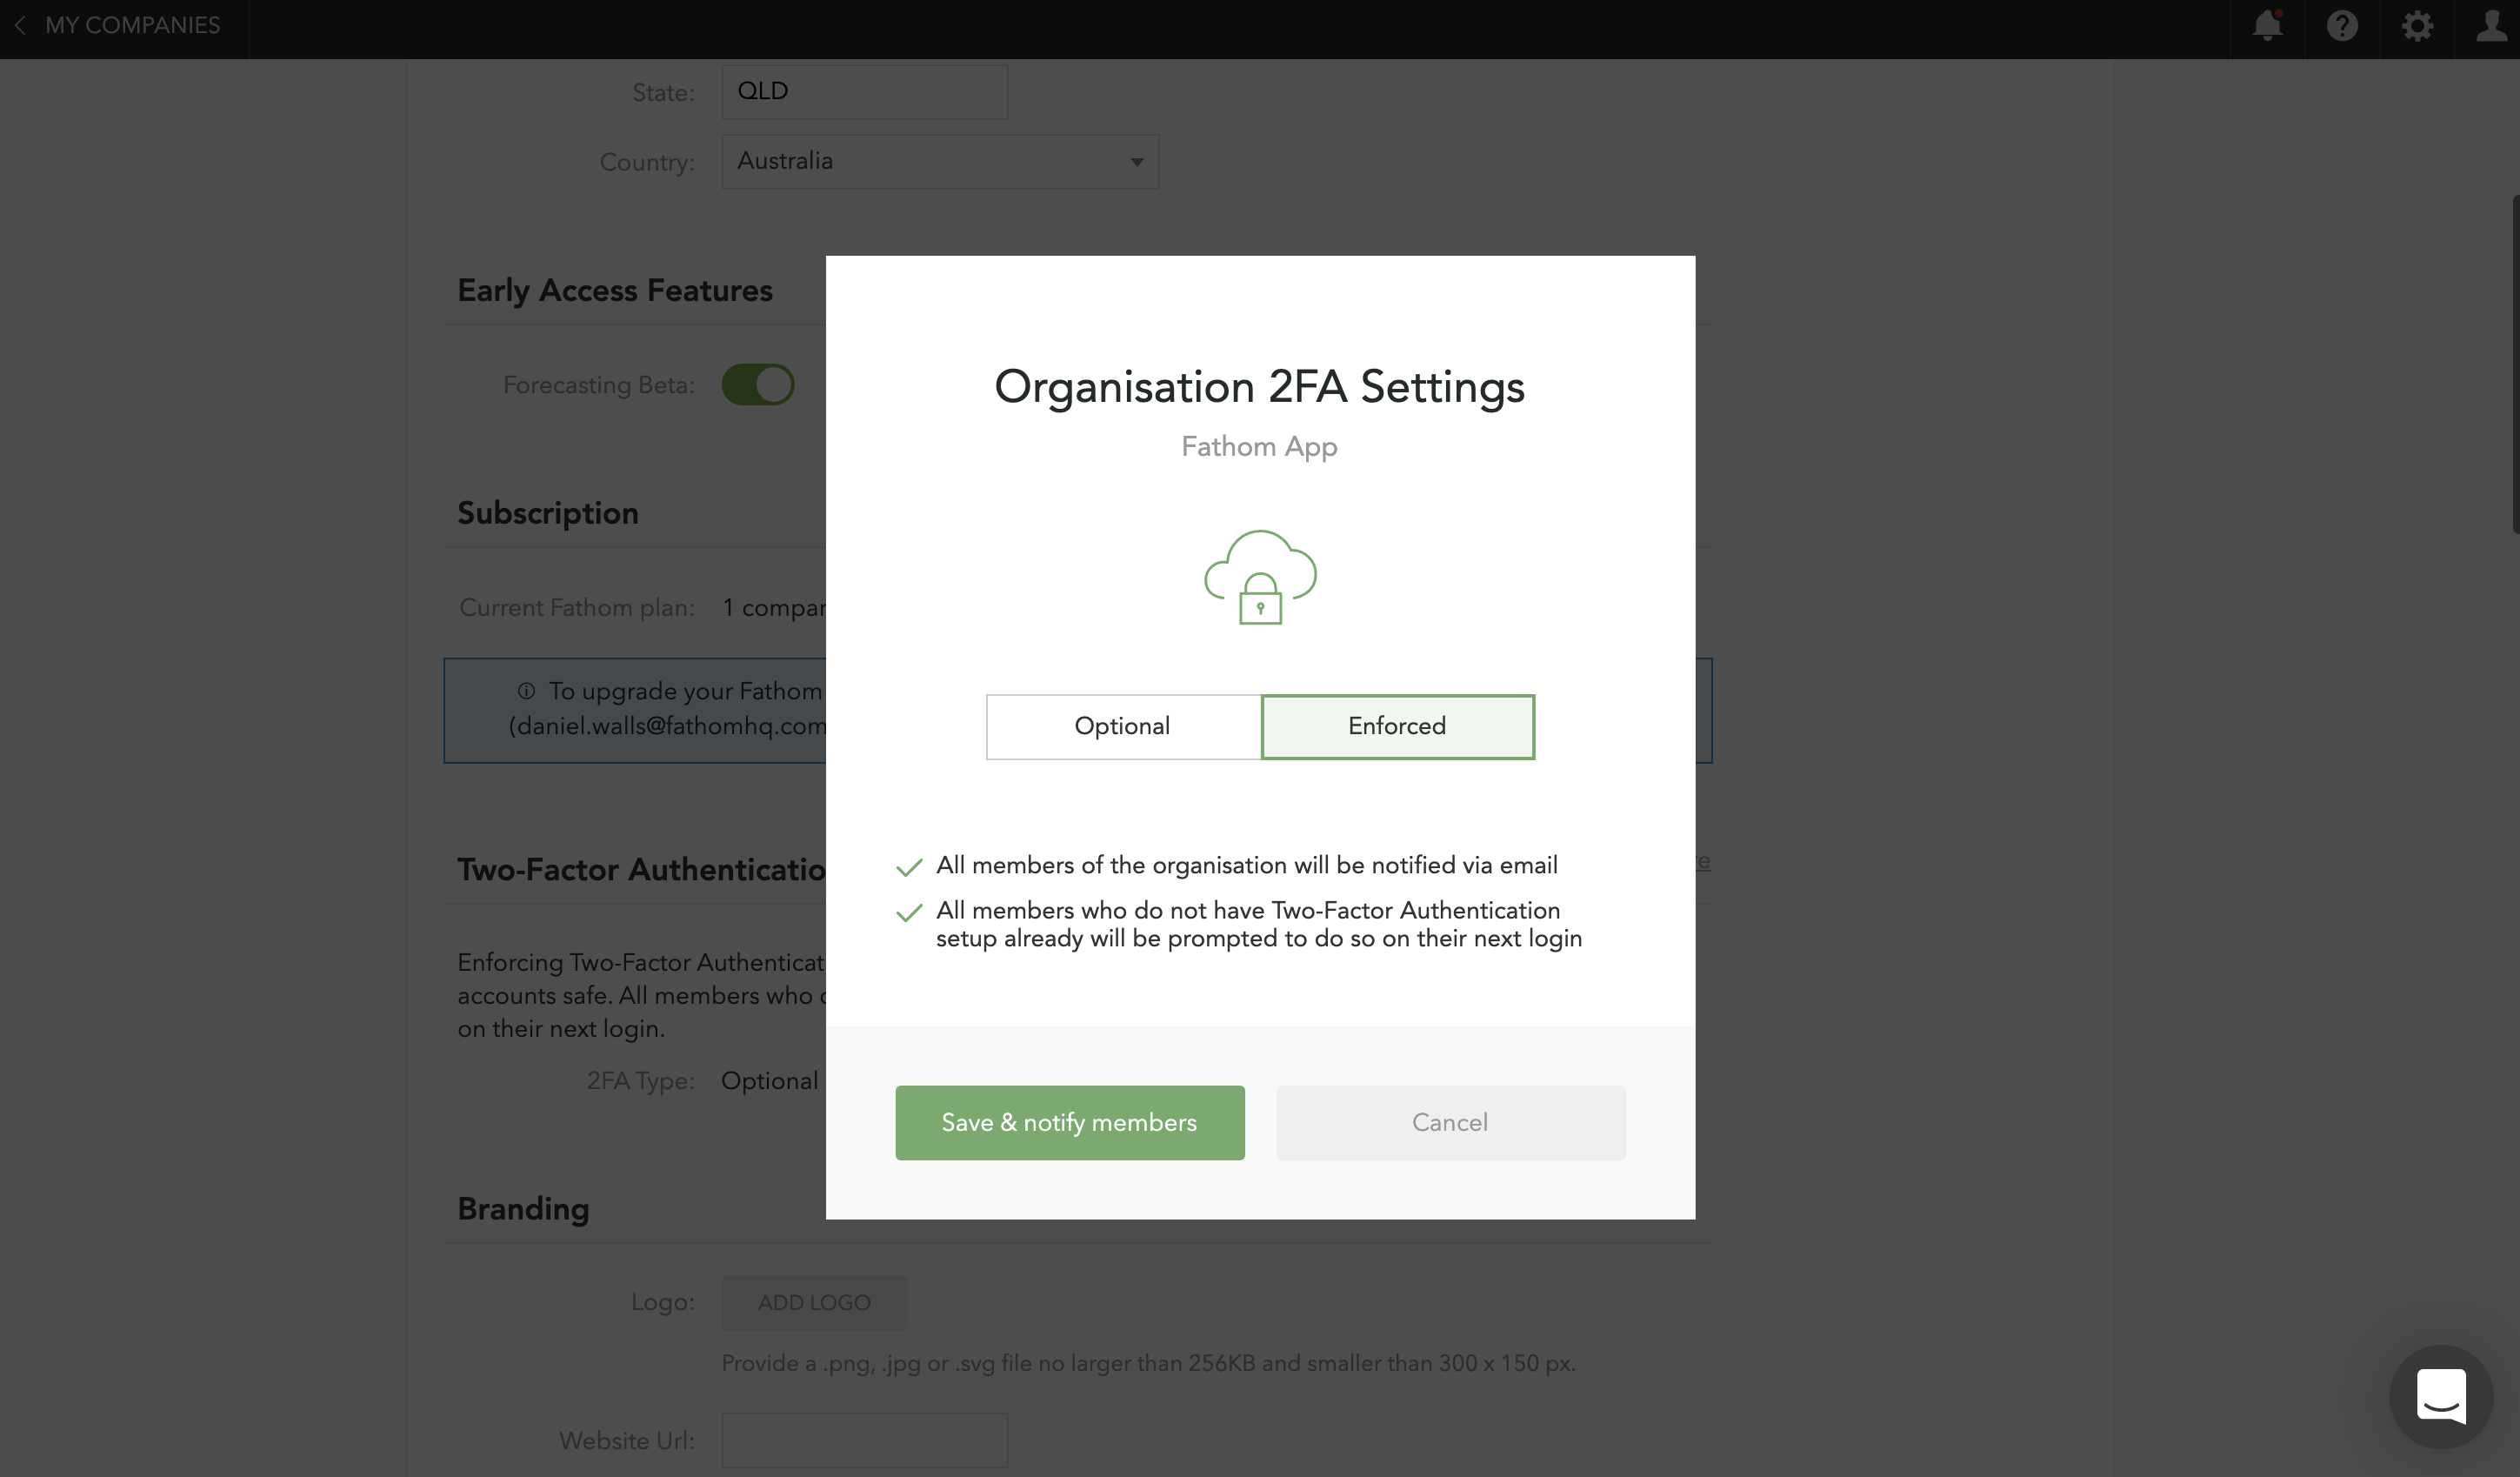Click the page vertical scrollbar
The image size is (2520, 1477).
pyautogui.click(x=2514, y=365)
